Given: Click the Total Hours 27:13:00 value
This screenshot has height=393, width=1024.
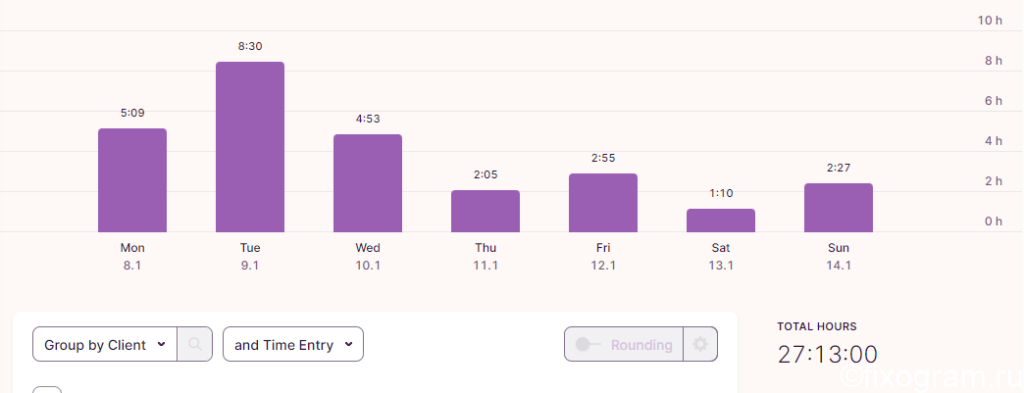Looking at the screenshot, I should click(827, 354).
